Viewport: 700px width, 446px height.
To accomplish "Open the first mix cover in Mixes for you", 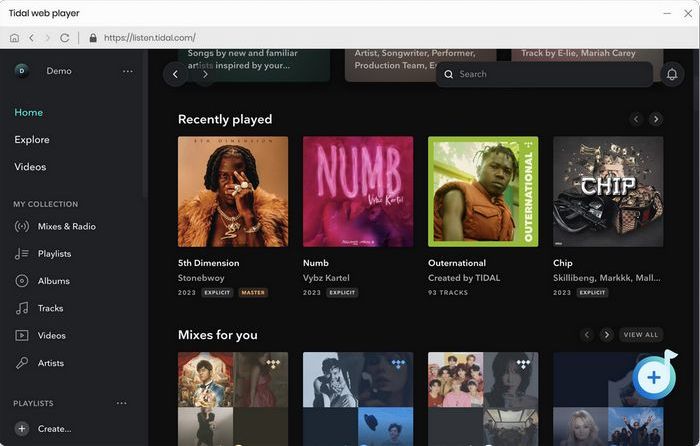I will [233, 399].
